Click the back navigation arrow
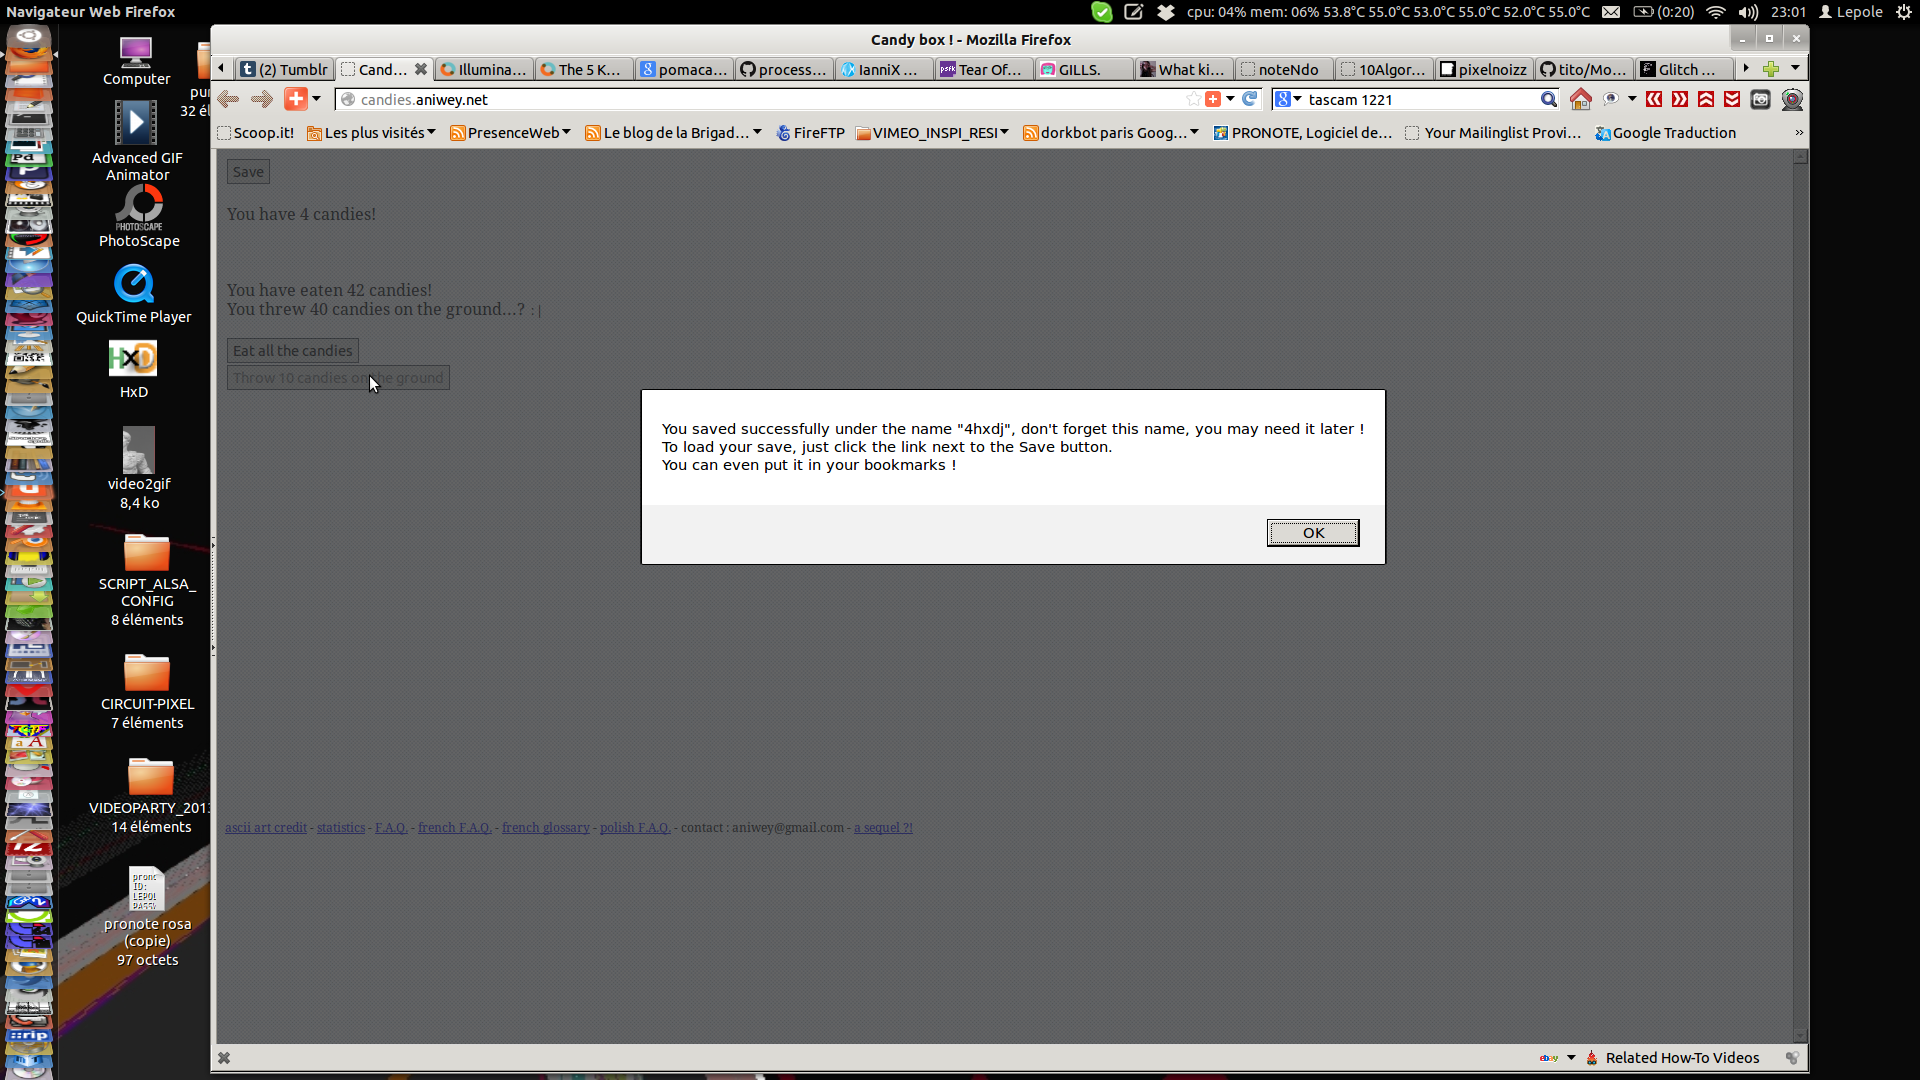Image resolution: width=1920 pixels, height=1080 pixels. [x=228, y=99]
